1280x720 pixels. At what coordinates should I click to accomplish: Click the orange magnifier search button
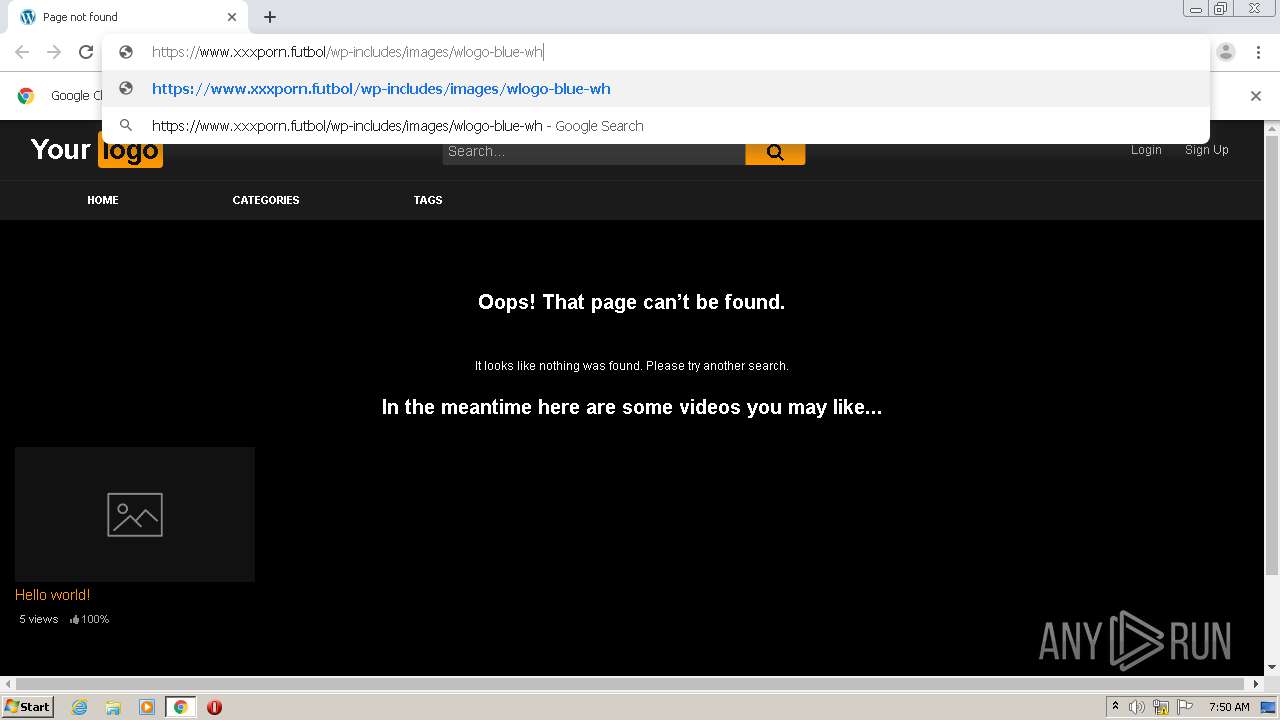pos(775,152)
